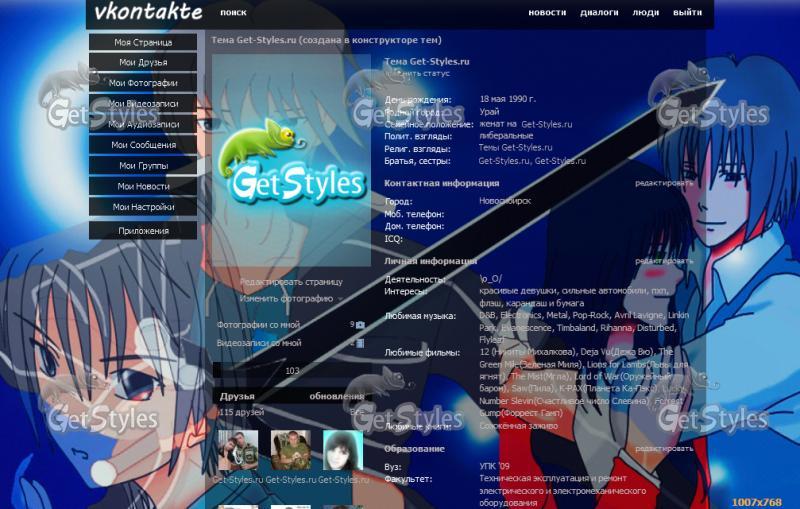
Task: Open Мои Сообщения sidebar button
Action: coord(143,145)
